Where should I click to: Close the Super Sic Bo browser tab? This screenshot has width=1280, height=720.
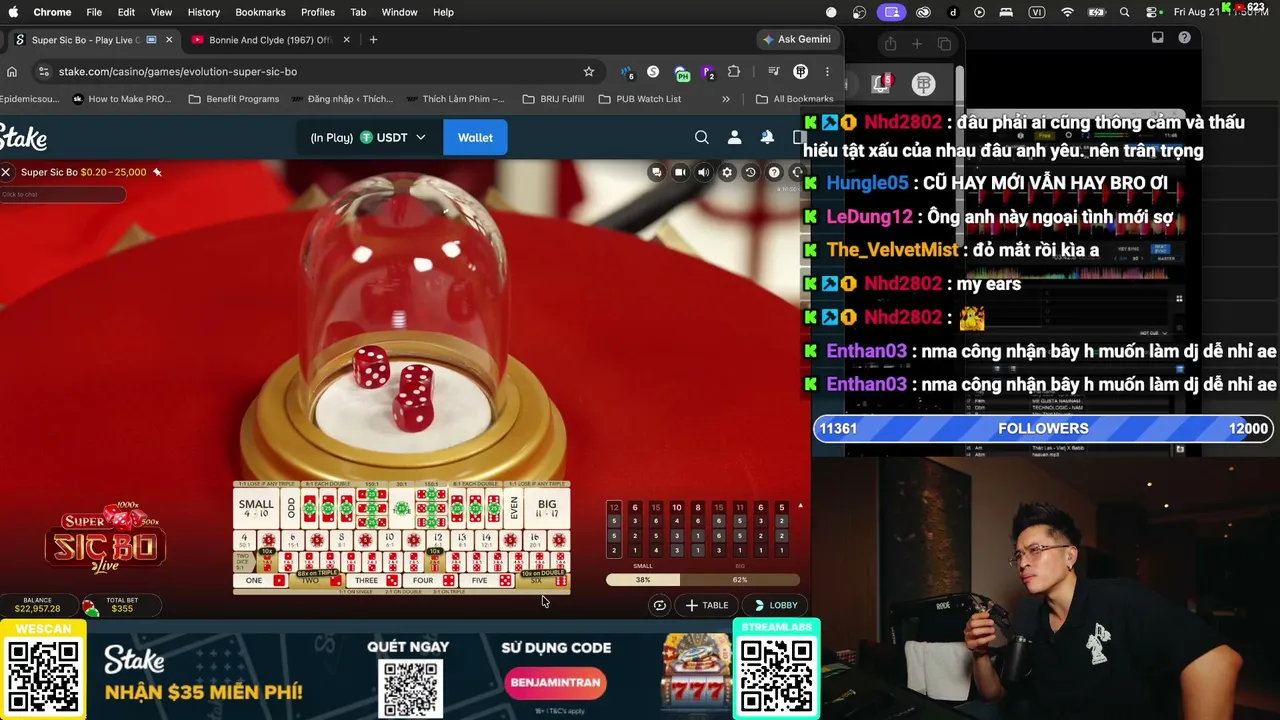pos(169,40)
